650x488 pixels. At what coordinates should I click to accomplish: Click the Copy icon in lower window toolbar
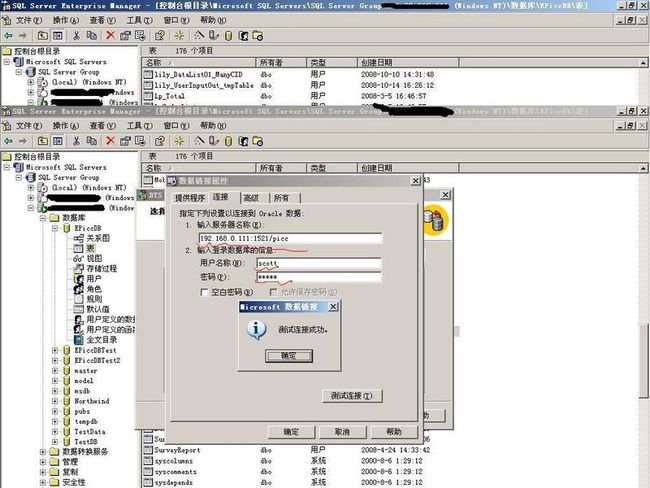pos(92,141)
